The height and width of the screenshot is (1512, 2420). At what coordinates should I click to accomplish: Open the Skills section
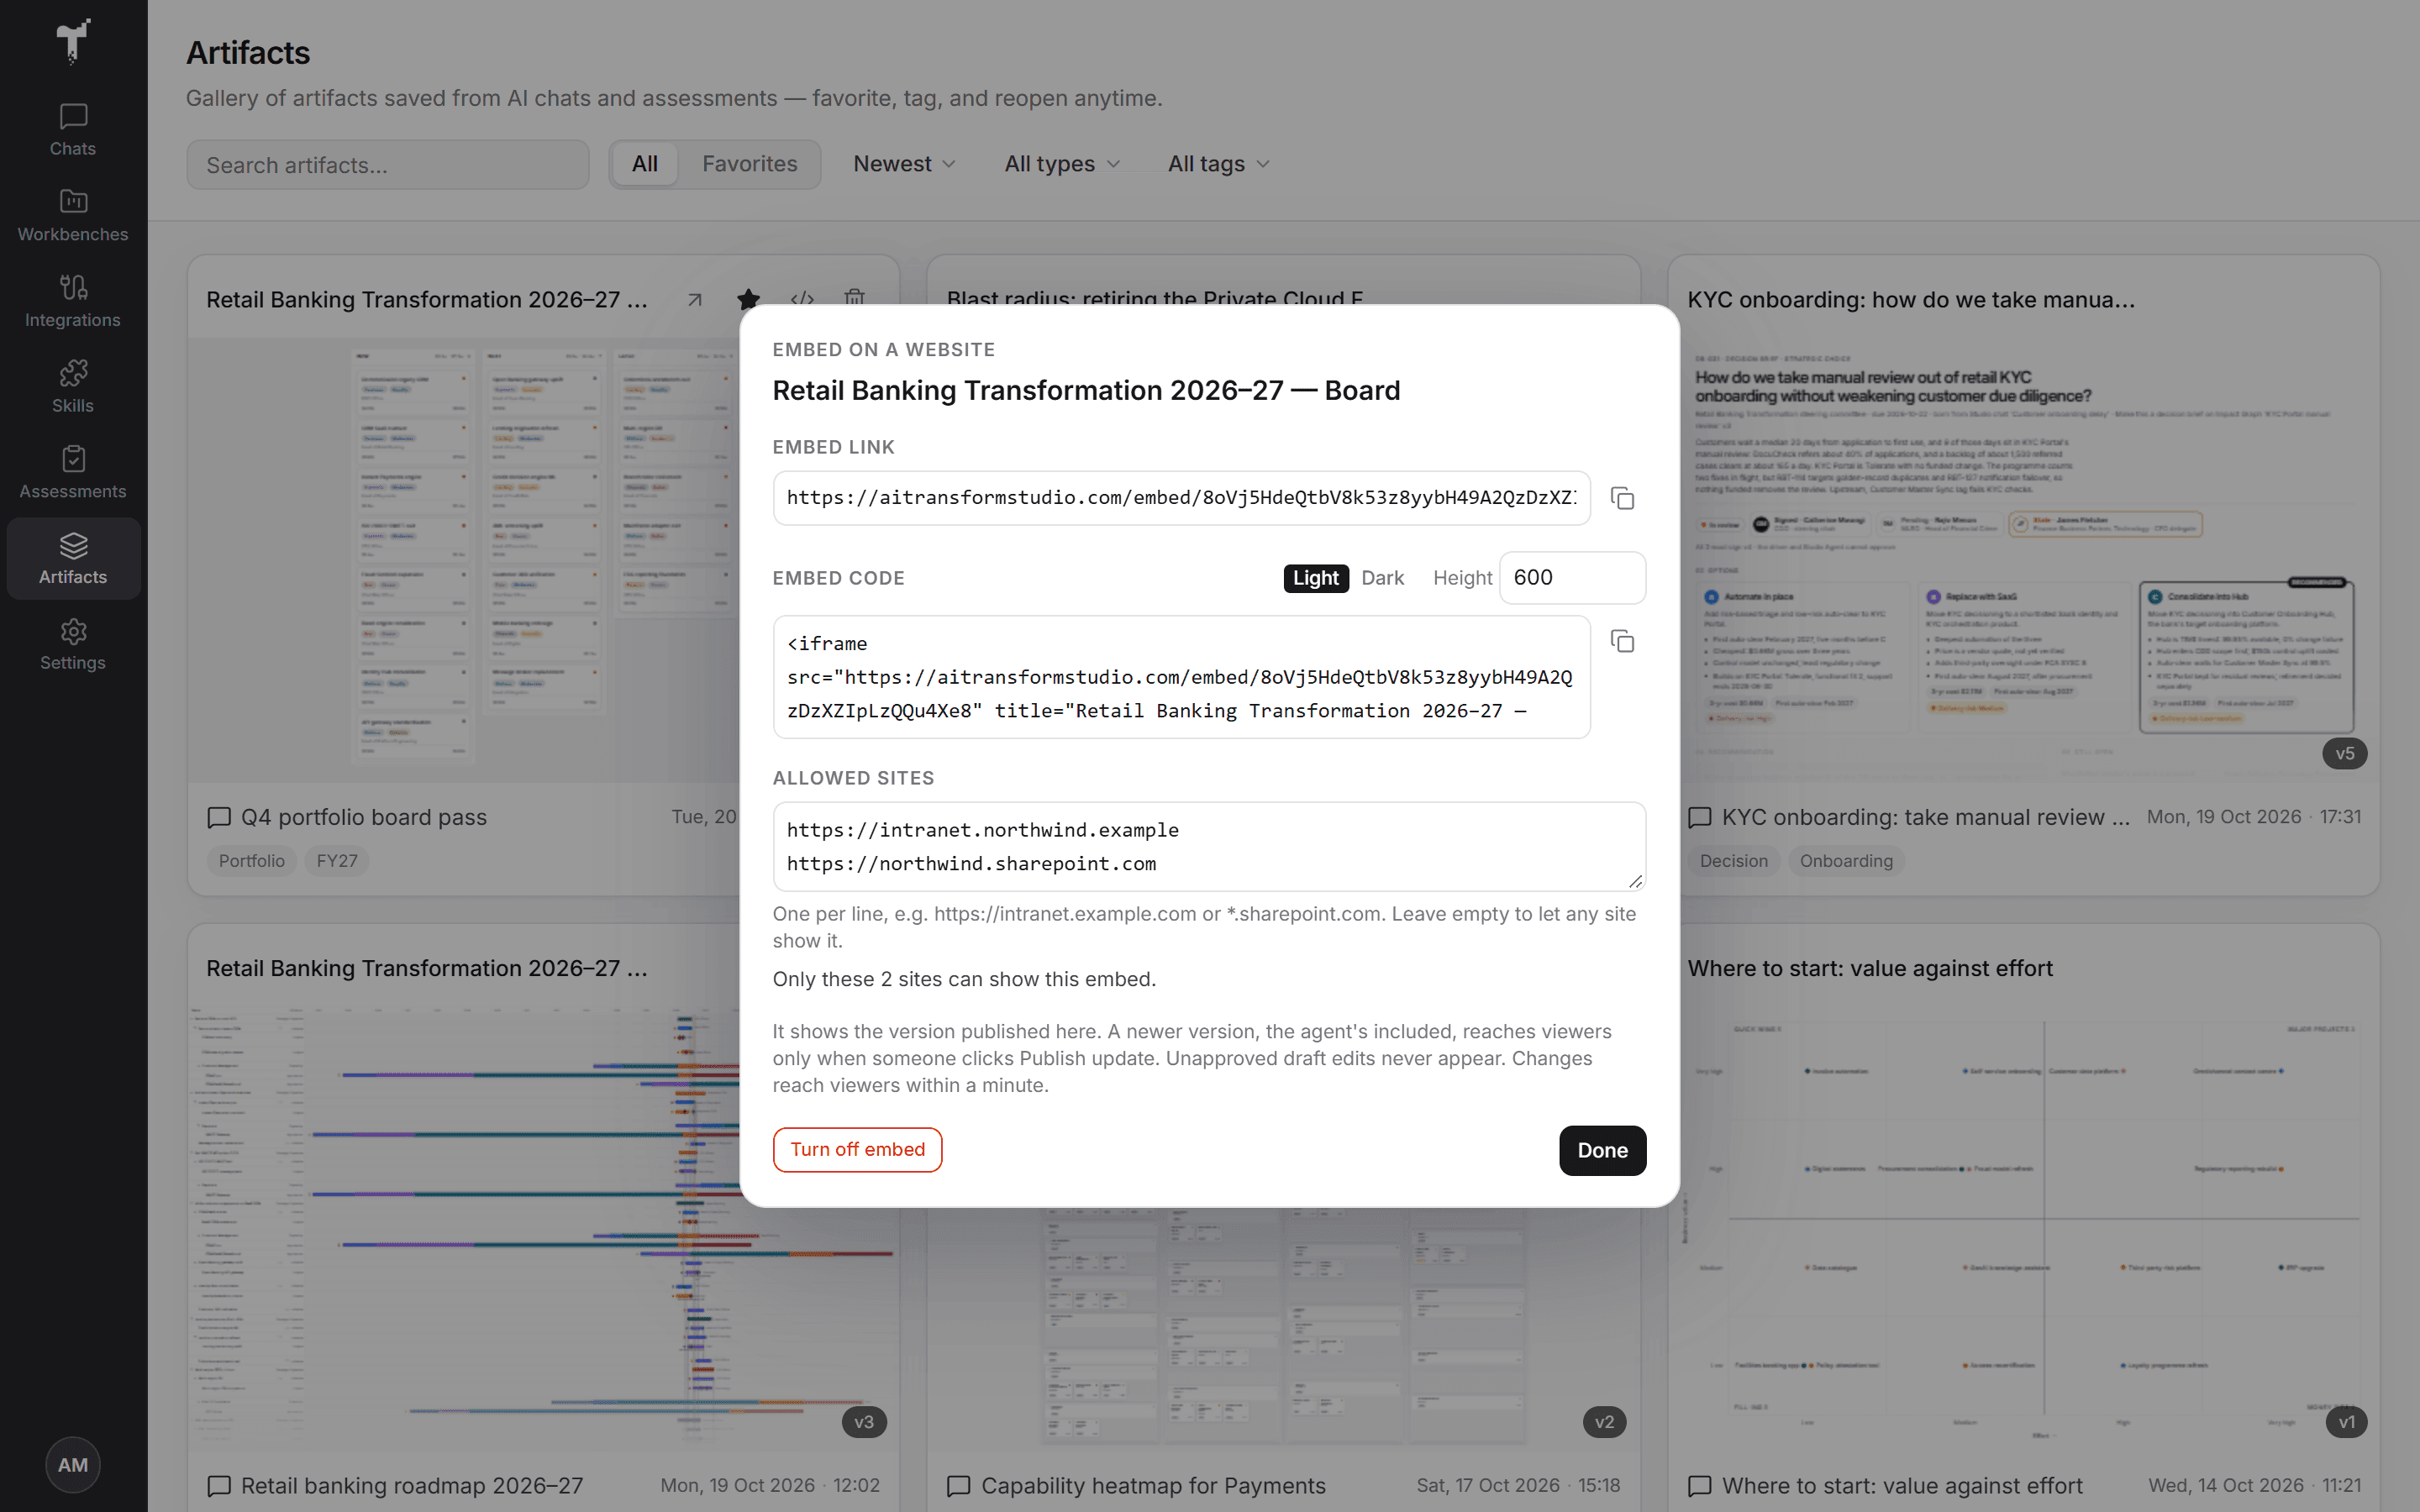(x=73, y=387)
